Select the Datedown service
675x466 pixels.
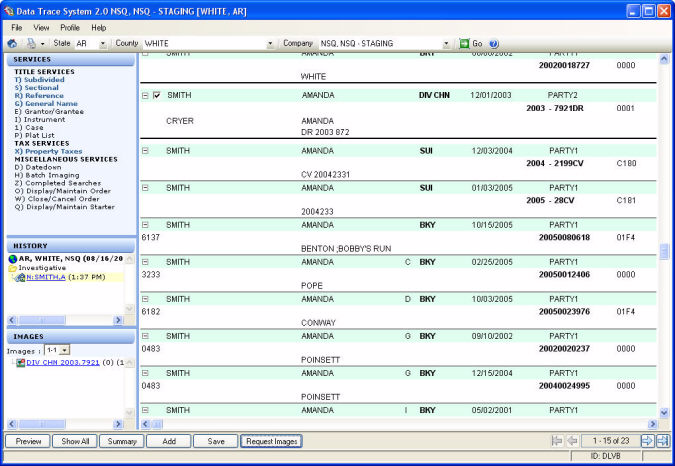38,167
